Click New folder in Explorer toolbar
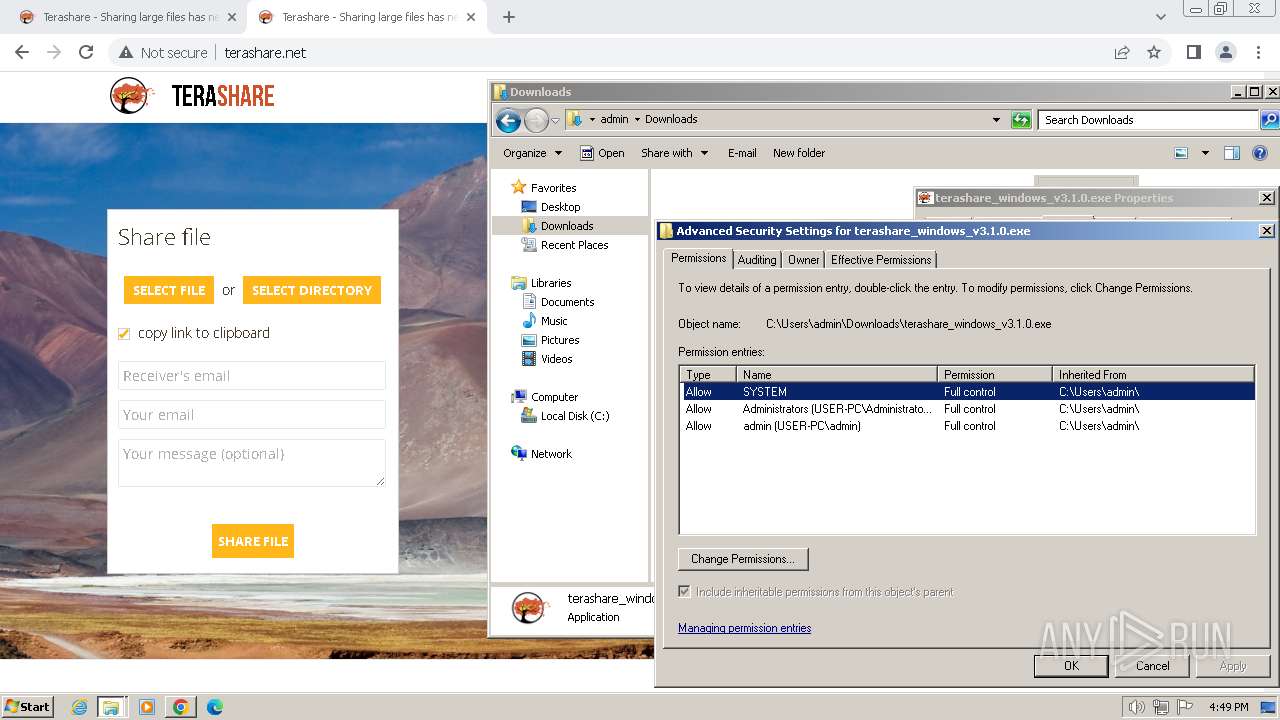Viewport: 1280px width, 720px height. [x=799, y=153]
